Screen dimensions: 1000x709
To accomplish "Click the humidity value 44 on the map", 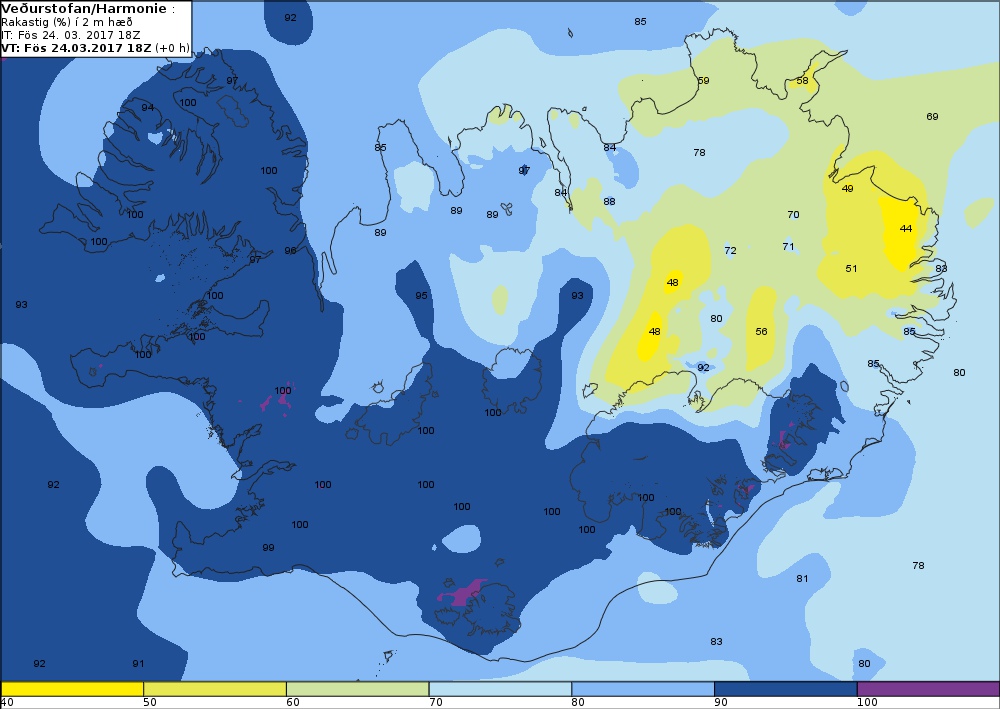I will pos(906,228).
